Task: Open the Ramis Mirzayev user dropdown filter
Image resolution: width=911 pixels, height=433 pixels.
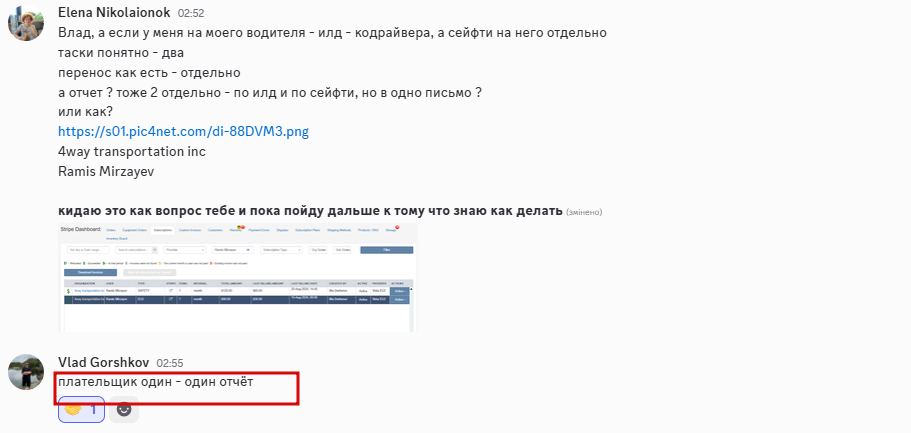Action: click(x=233, y=250)
